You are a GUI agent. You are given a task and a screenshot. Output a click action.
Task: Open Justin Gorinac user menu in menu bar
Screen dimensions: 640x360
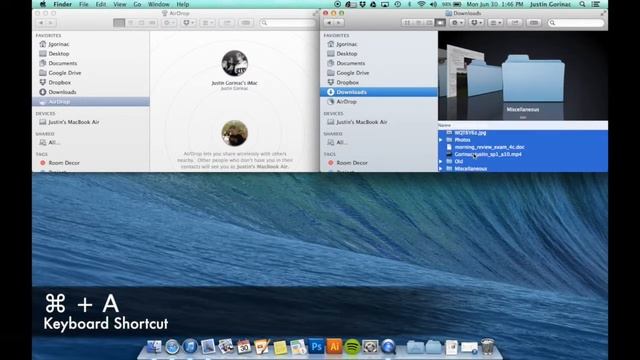(x=550, y=4)
